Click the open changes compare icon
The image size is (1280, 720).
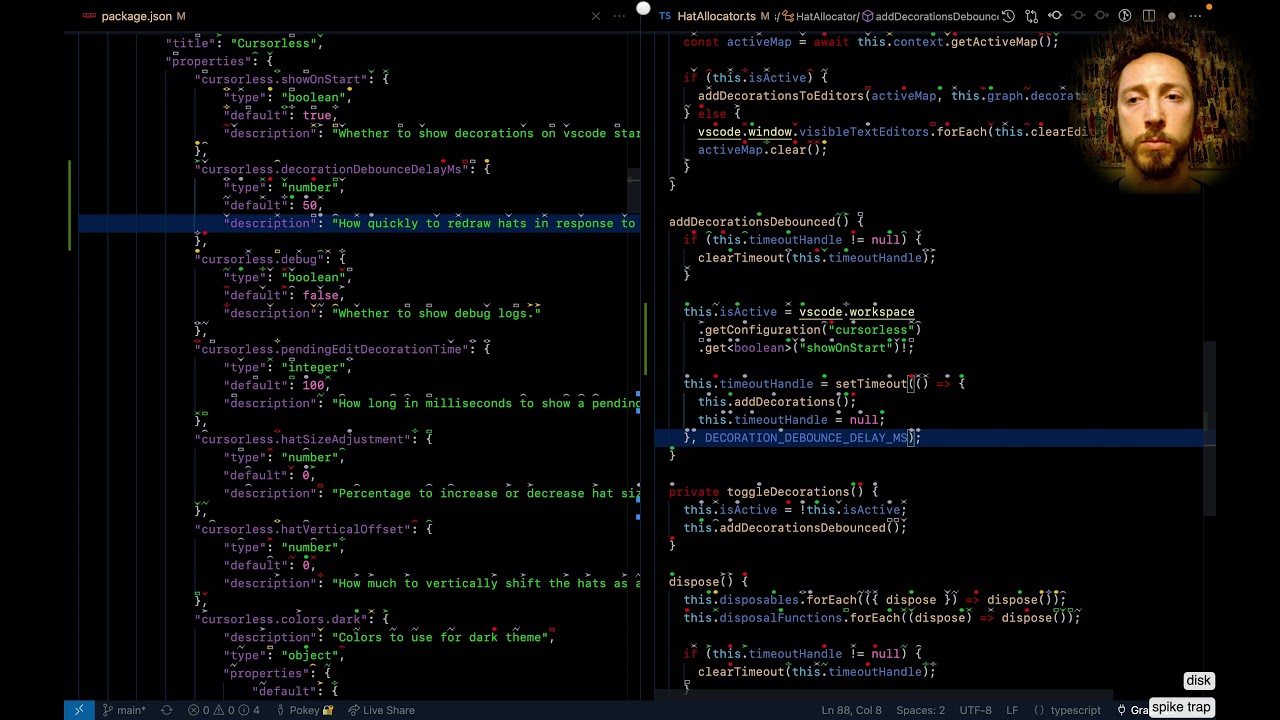point(1031,16)
